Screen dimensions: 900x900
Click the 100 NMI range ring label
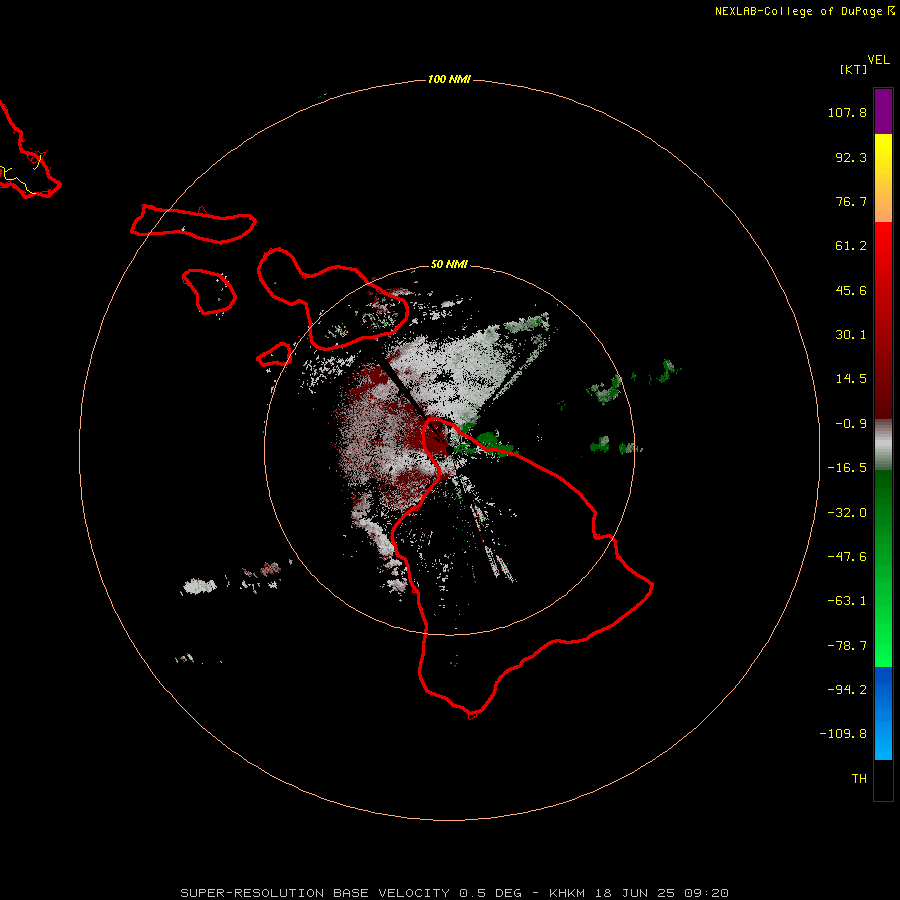coord(449,79)
